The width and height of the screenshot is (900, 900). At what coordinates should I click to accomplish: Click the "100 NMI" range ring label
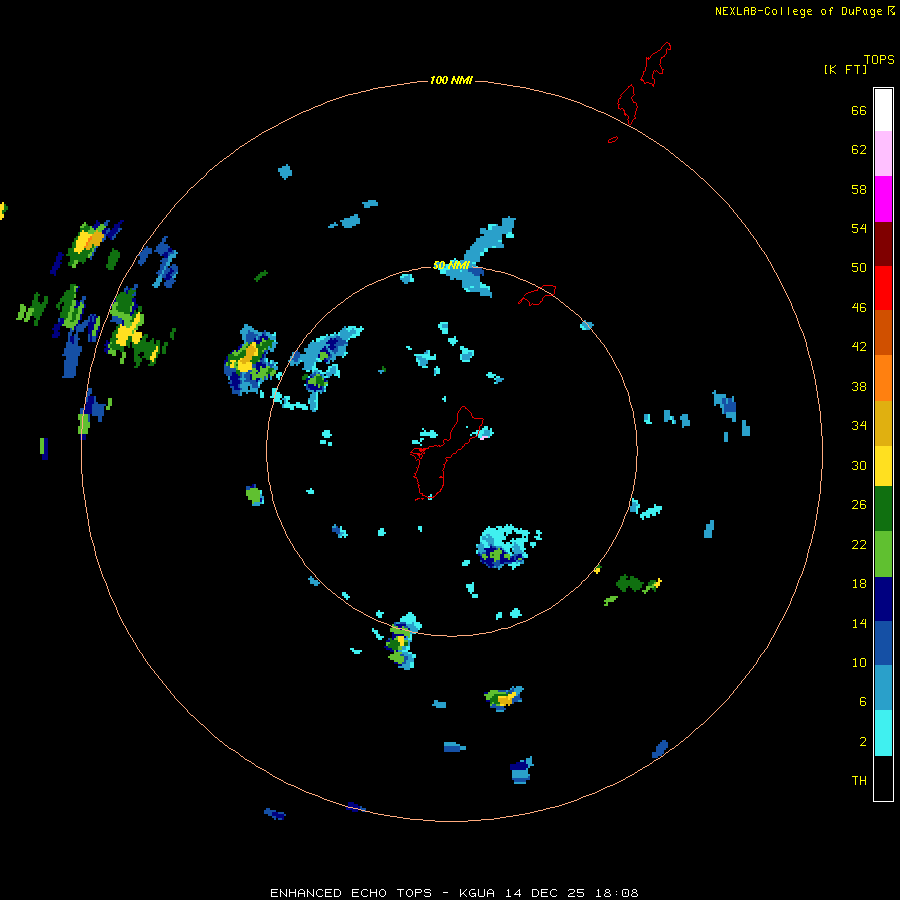451,80
